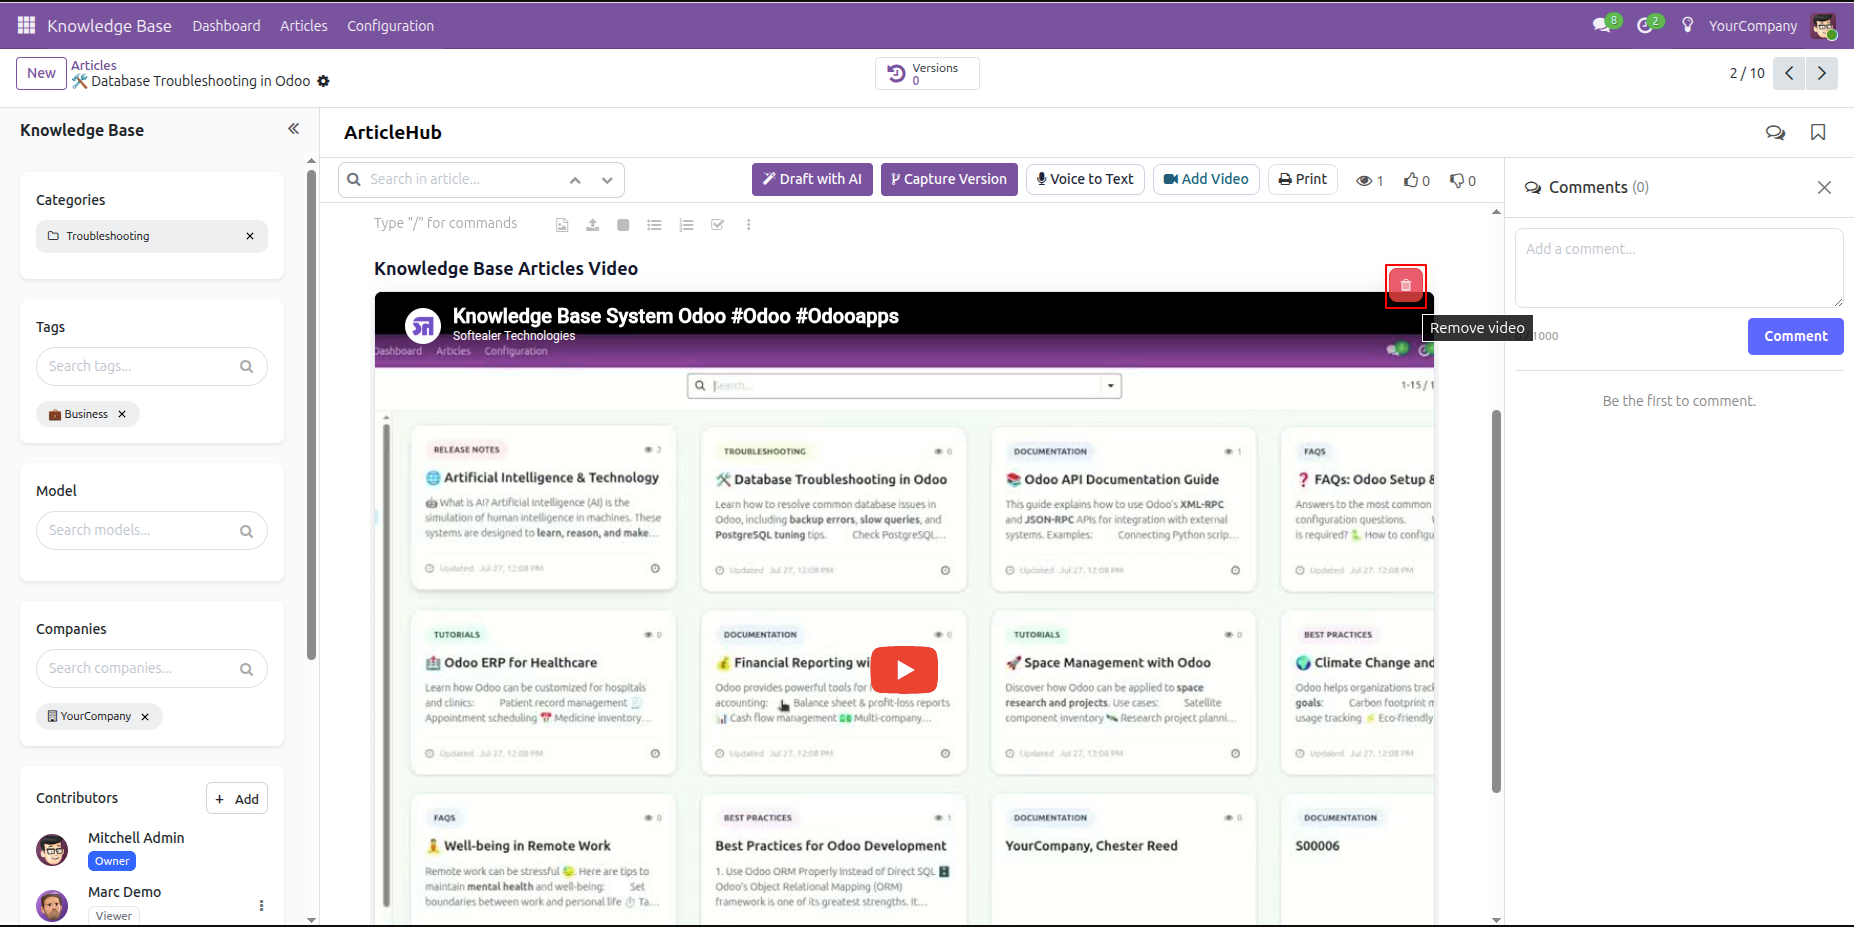Click the upload file icon in the editor toolbar
Image resolution: width=1854 pixels, height=927 pixels.
point(593,225)
